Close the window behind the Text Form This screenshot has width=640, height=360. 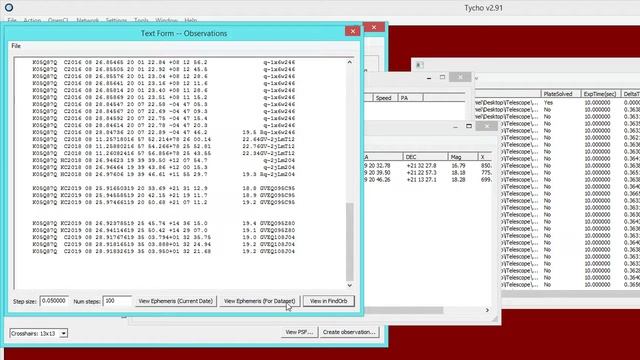(374, 27)
